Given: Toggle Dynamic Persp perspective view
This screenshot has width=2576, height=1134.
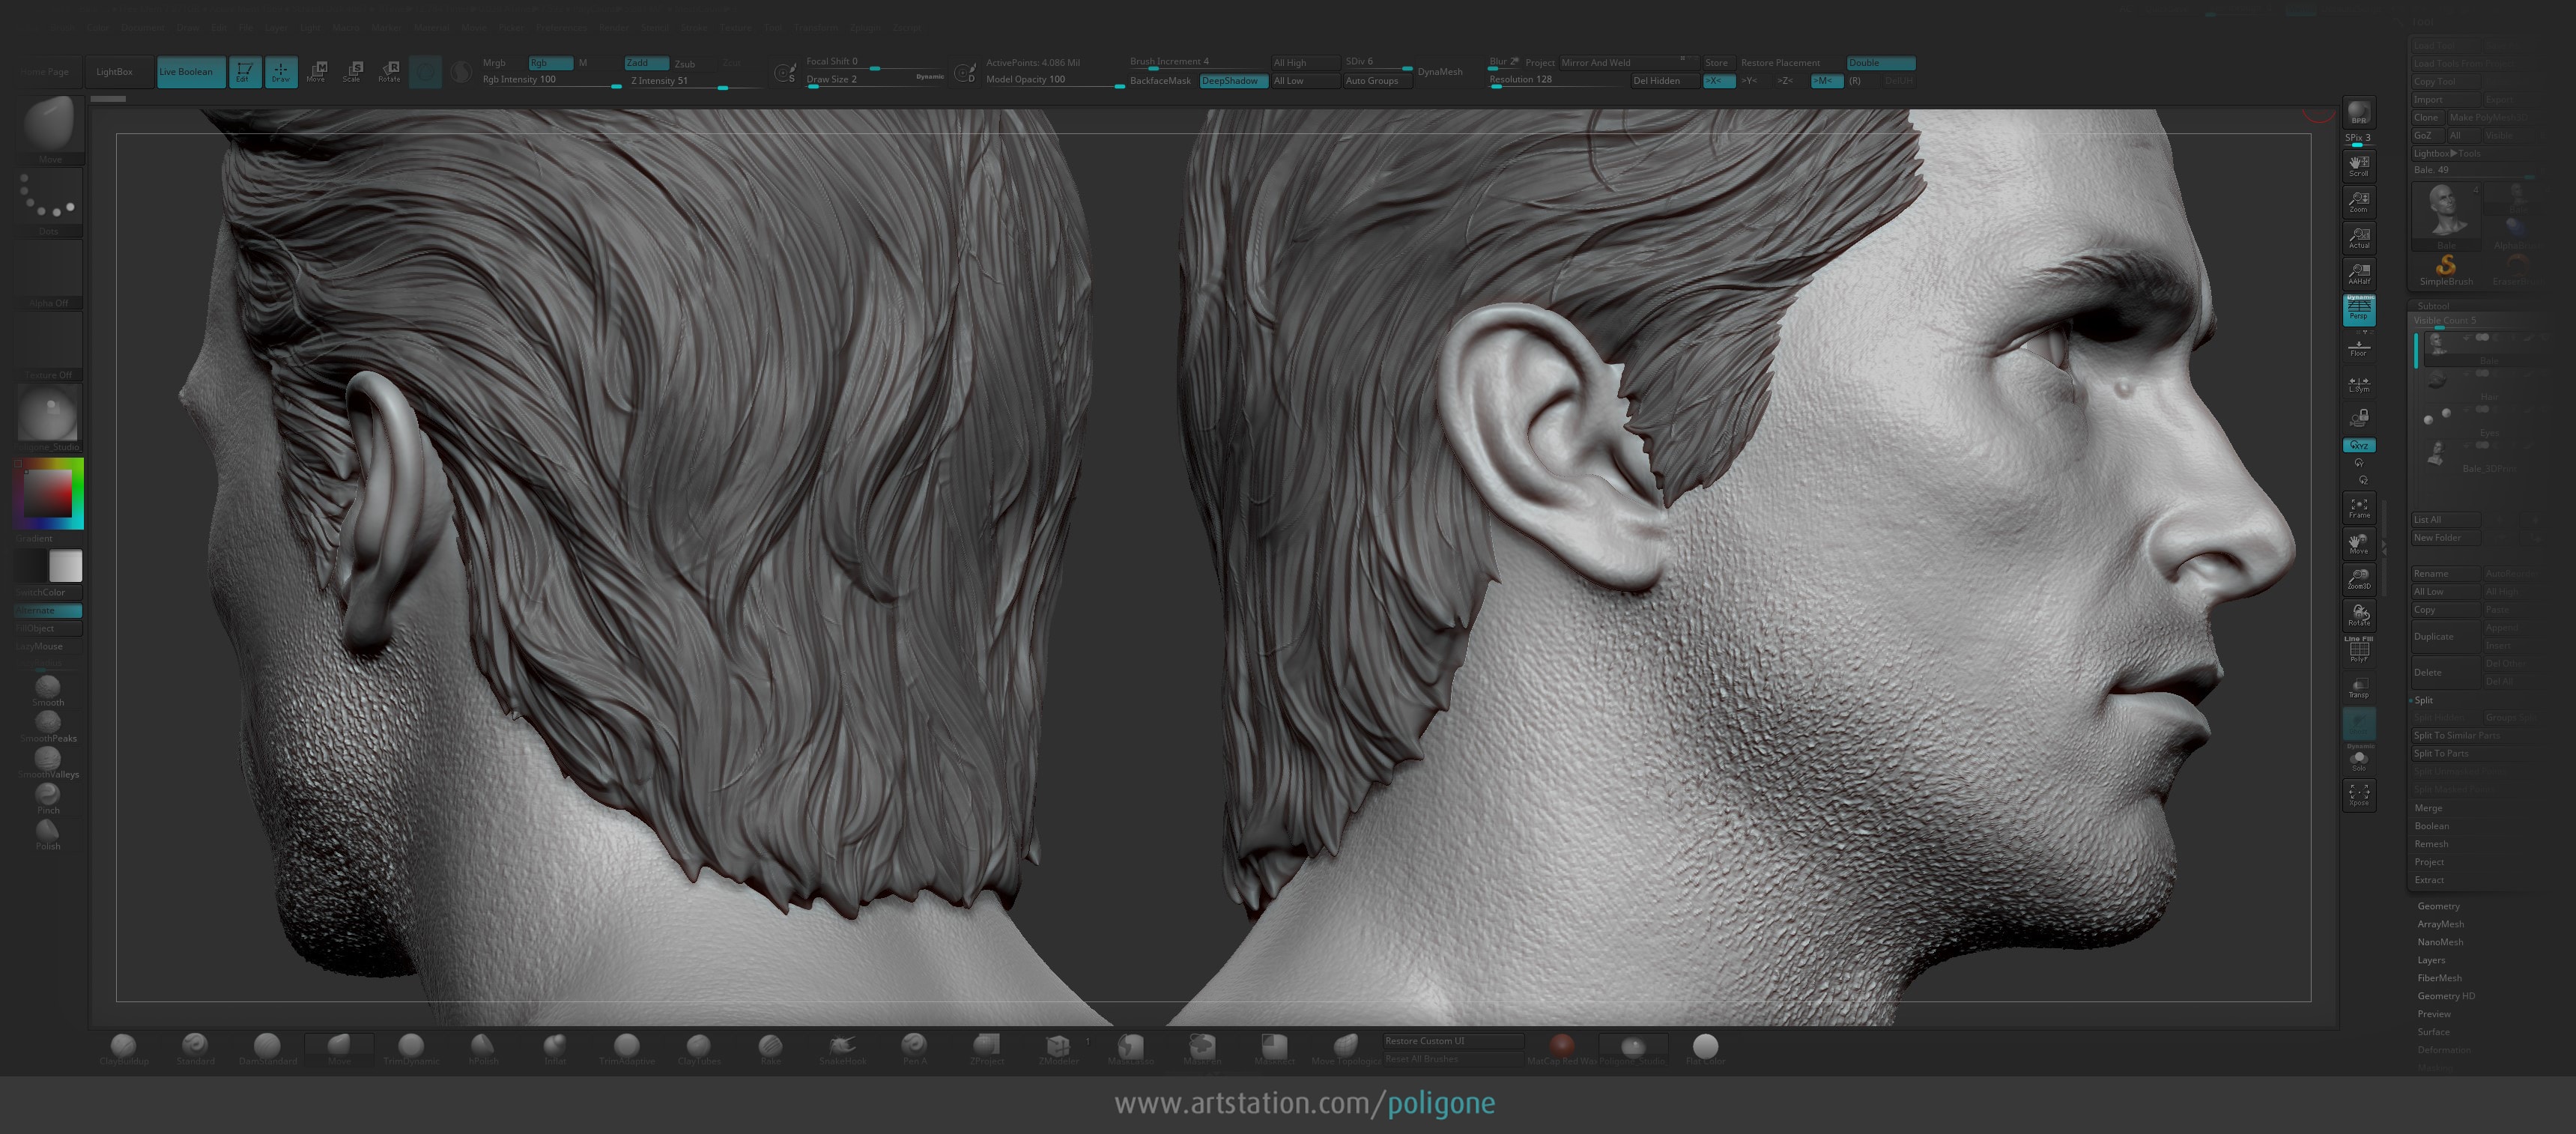Looking at the screenshot, I should point(2359,309).
